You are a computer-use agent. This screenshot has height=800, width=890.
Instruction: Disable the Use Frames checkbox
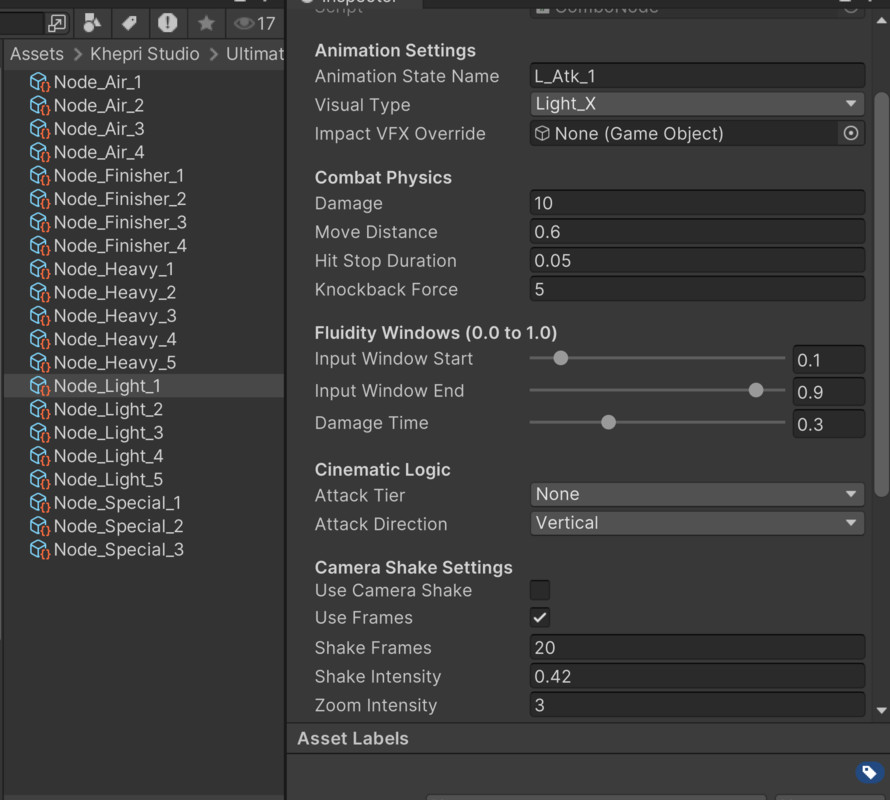[539, 617]
